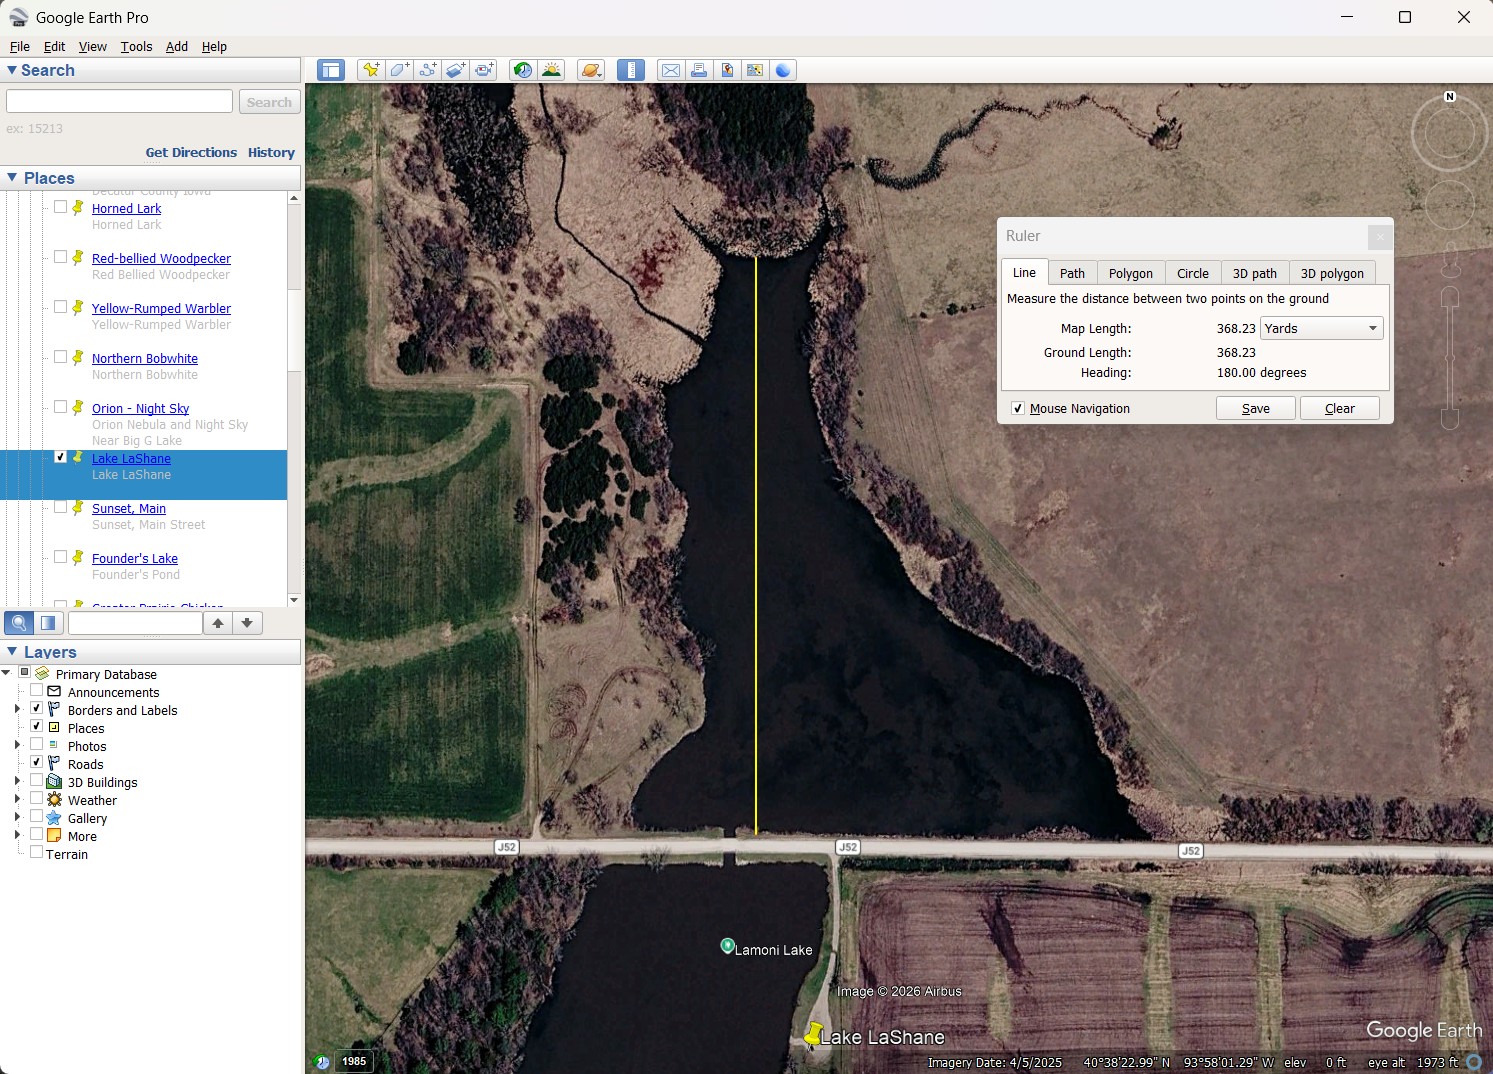This screenshot has width=1493, height=1074.
Task: Click the Show Ruler toolbar icon
Action: click(x=631, y=70)
